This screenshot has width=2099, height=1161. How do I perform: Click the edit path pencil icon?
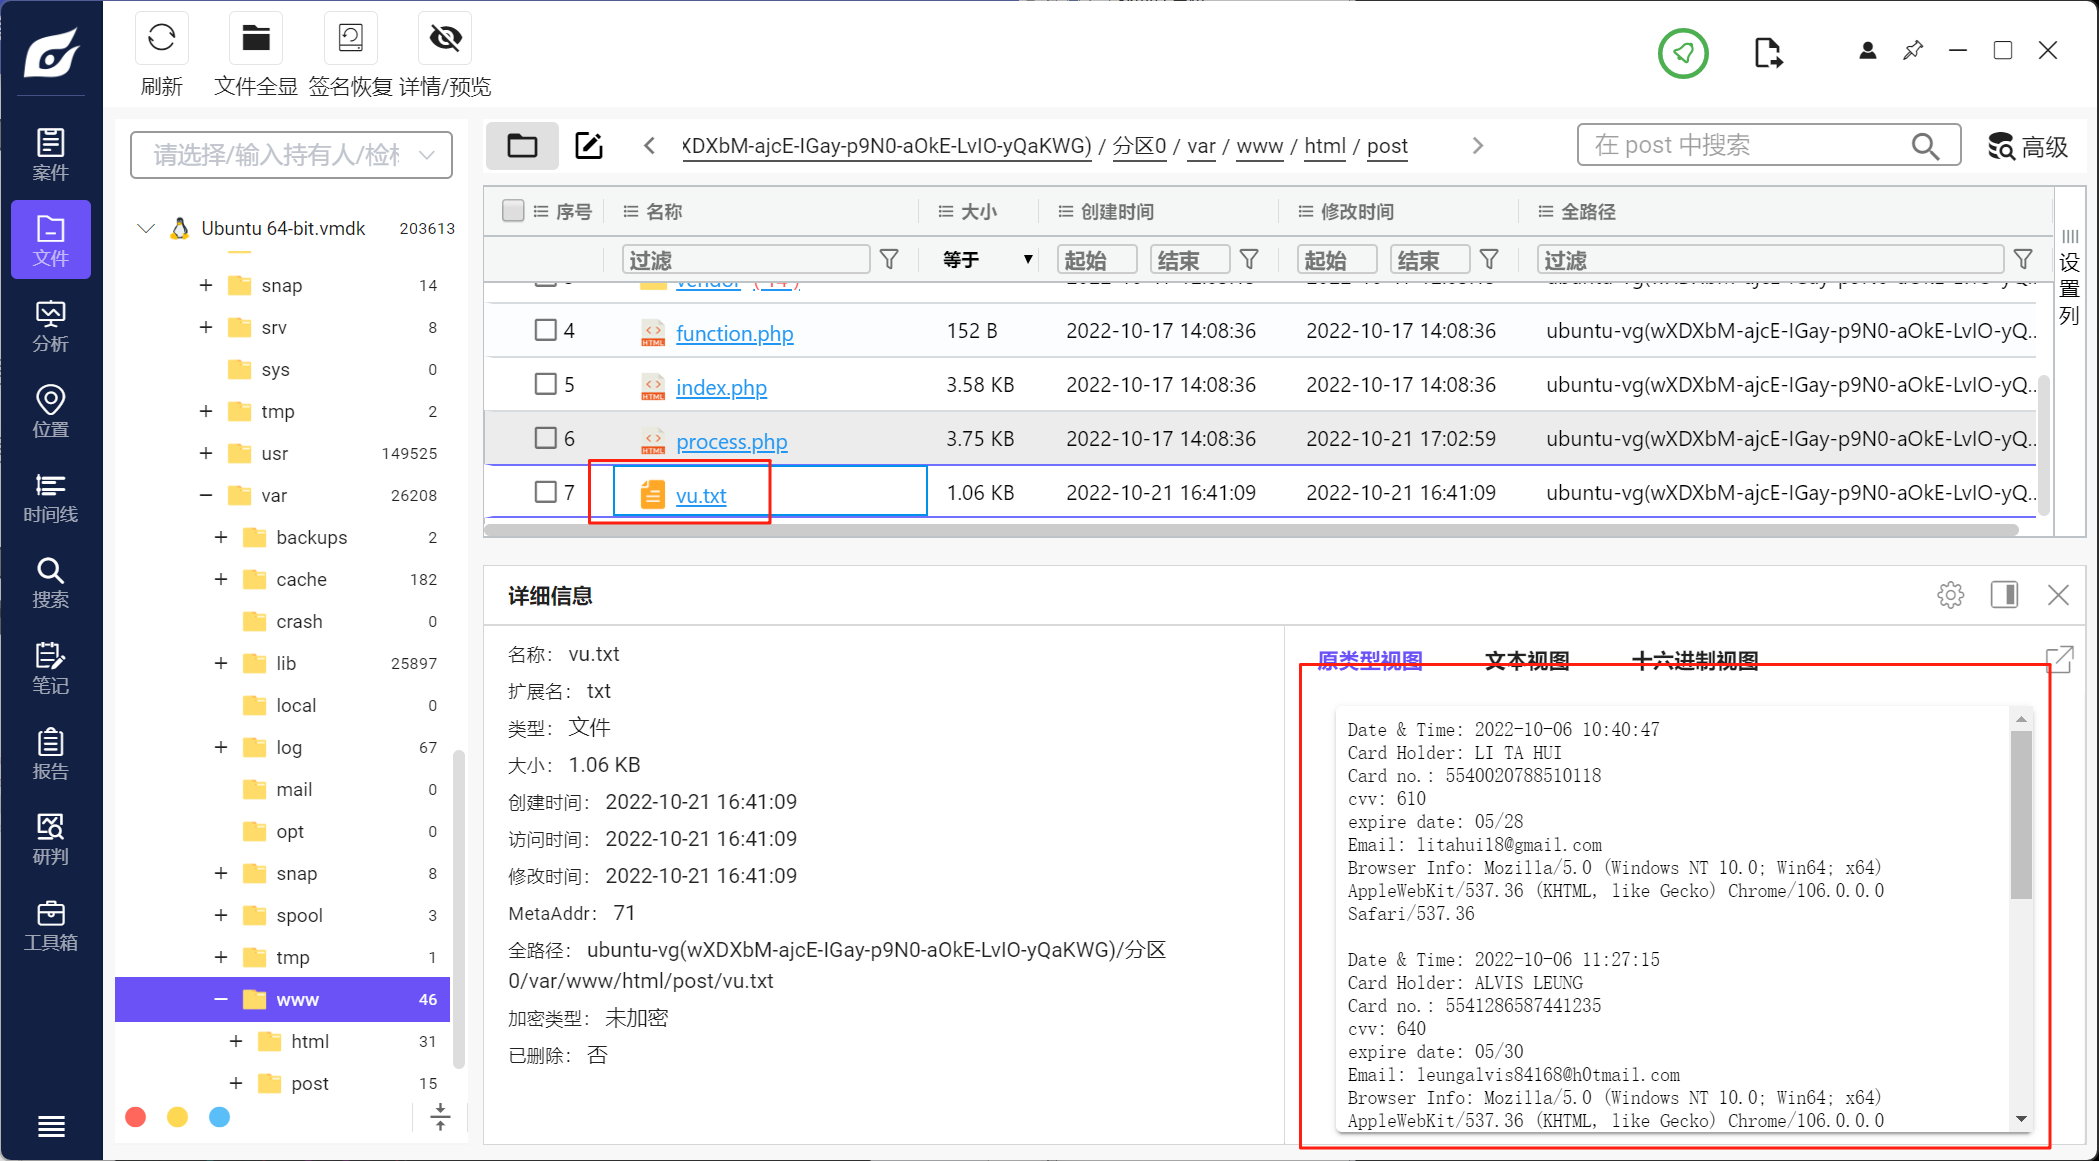(x=589, y=146)
